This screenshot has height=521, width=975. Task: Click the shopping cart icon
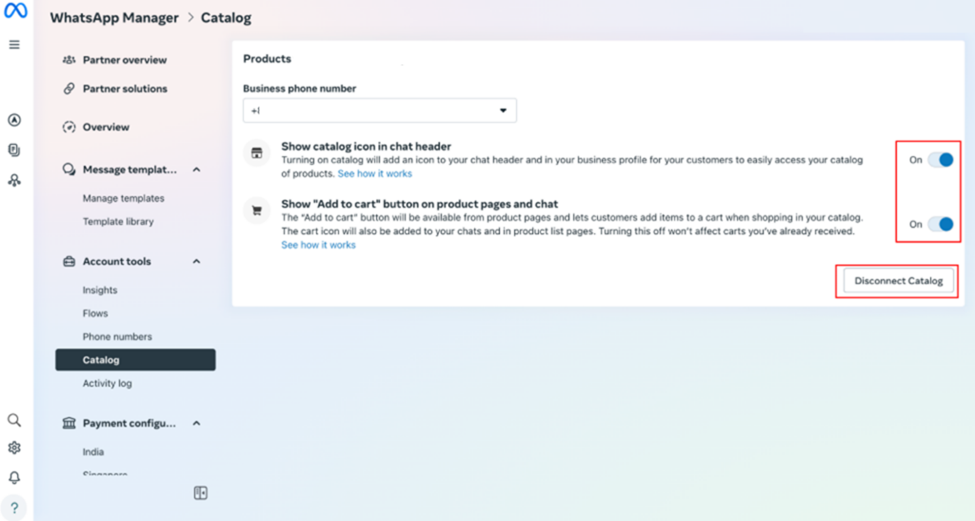257,211
